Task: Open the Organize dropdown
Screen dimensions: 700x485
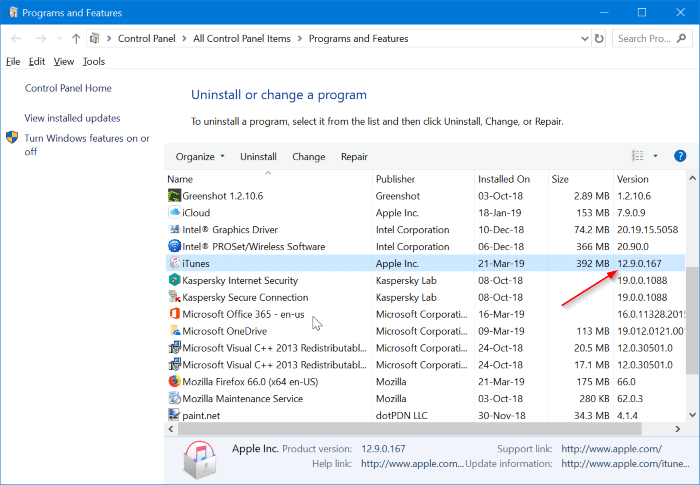Action: click(x=200, y=157)
